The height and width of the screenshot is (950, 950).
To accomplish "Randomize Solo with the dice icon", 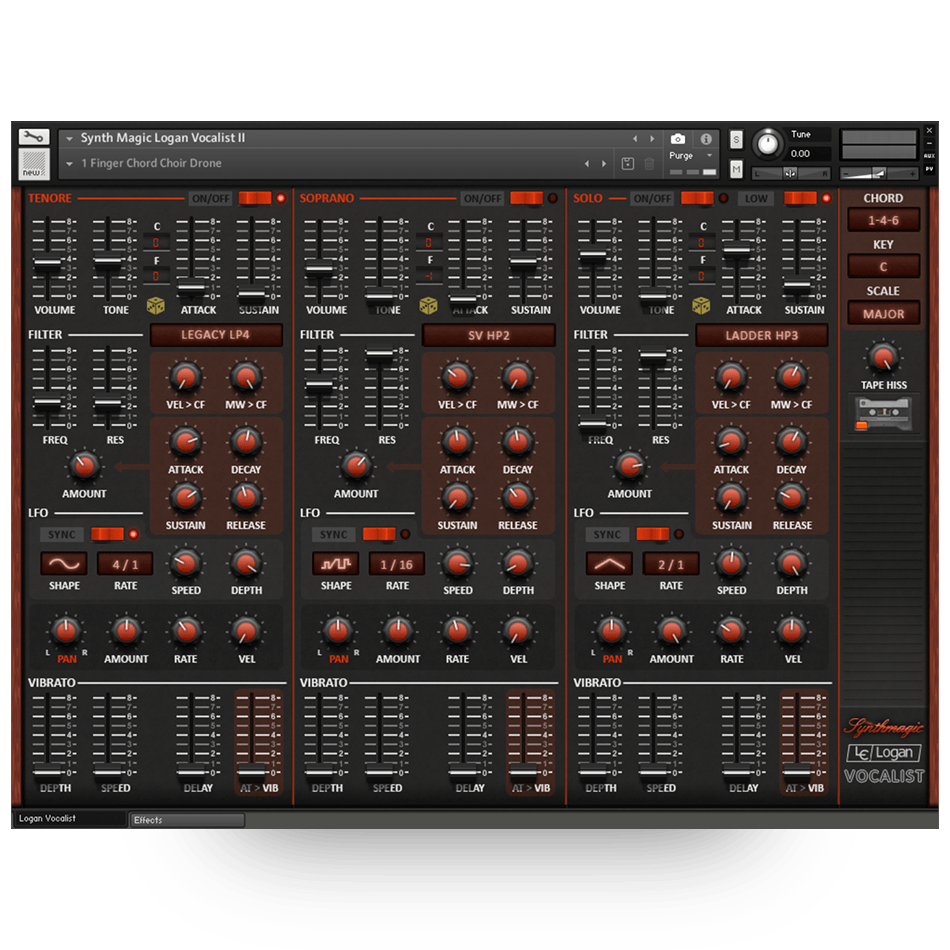I will point(702,305).
